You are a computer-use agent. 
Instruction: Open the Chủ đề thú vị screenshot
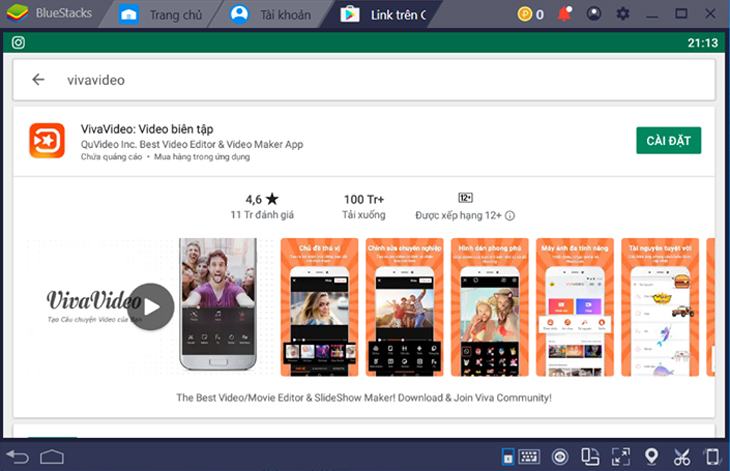(x=319, y=307)
